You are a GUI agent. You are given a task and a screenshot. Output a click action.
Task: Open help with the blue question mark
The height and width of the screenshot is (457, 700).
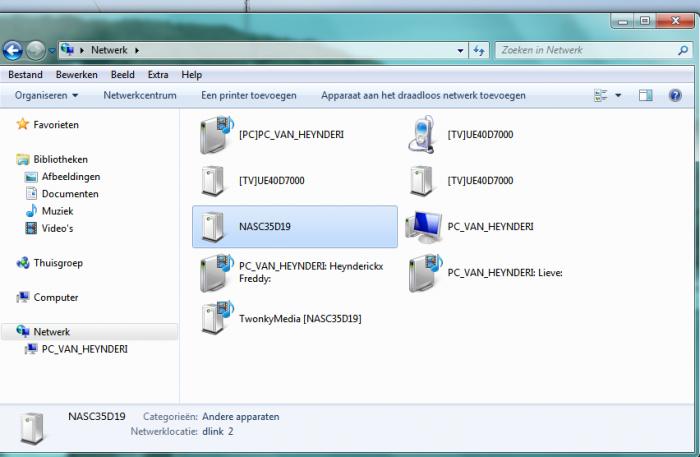(675, 95)
